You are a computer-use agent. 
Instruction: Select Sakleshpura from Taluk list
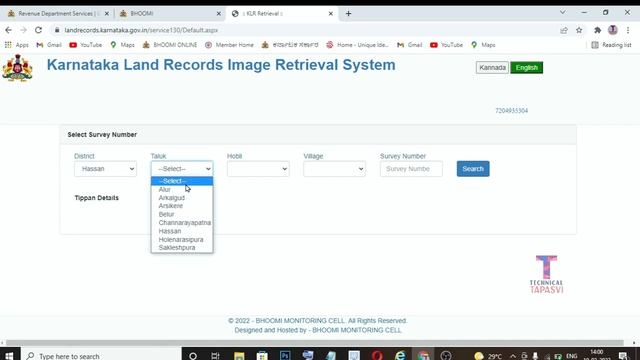tap(182, 248)
